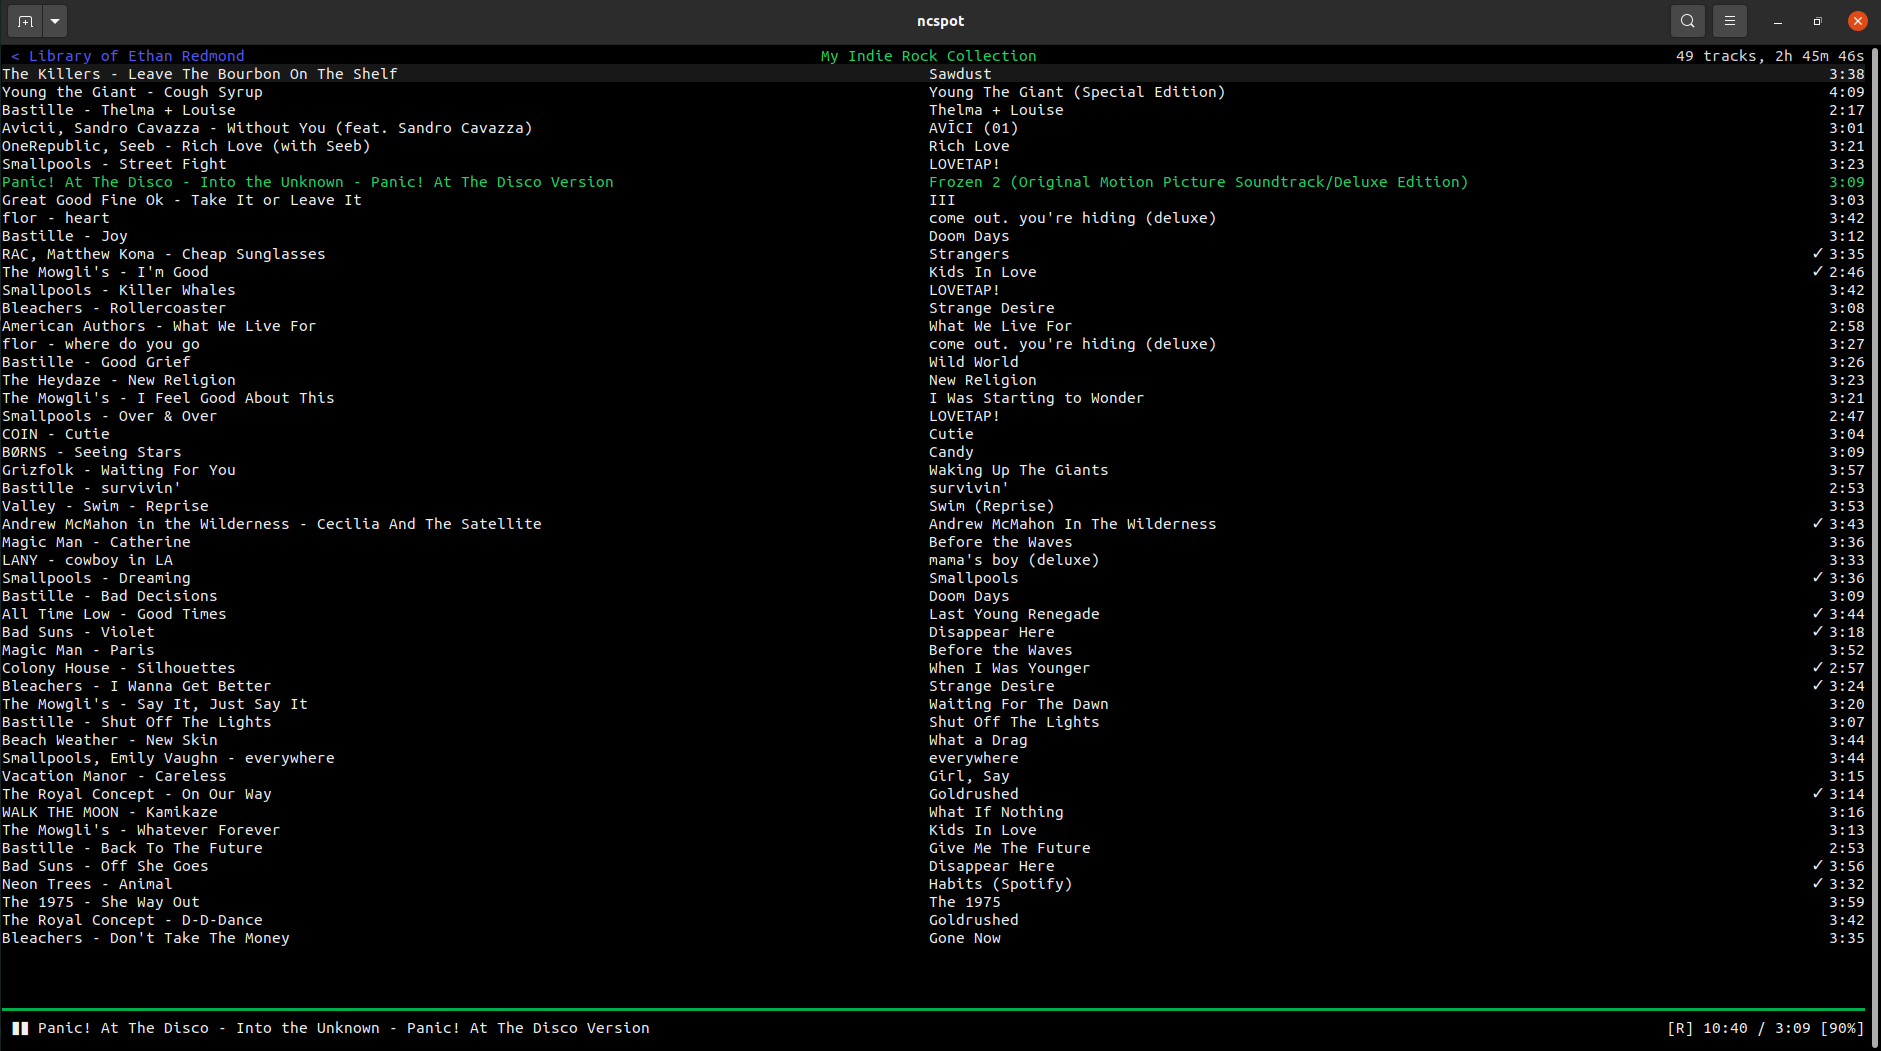This screenshot has height=1051, width=1881.
Task: Select flor - where do you go
Action: point(933,344)
